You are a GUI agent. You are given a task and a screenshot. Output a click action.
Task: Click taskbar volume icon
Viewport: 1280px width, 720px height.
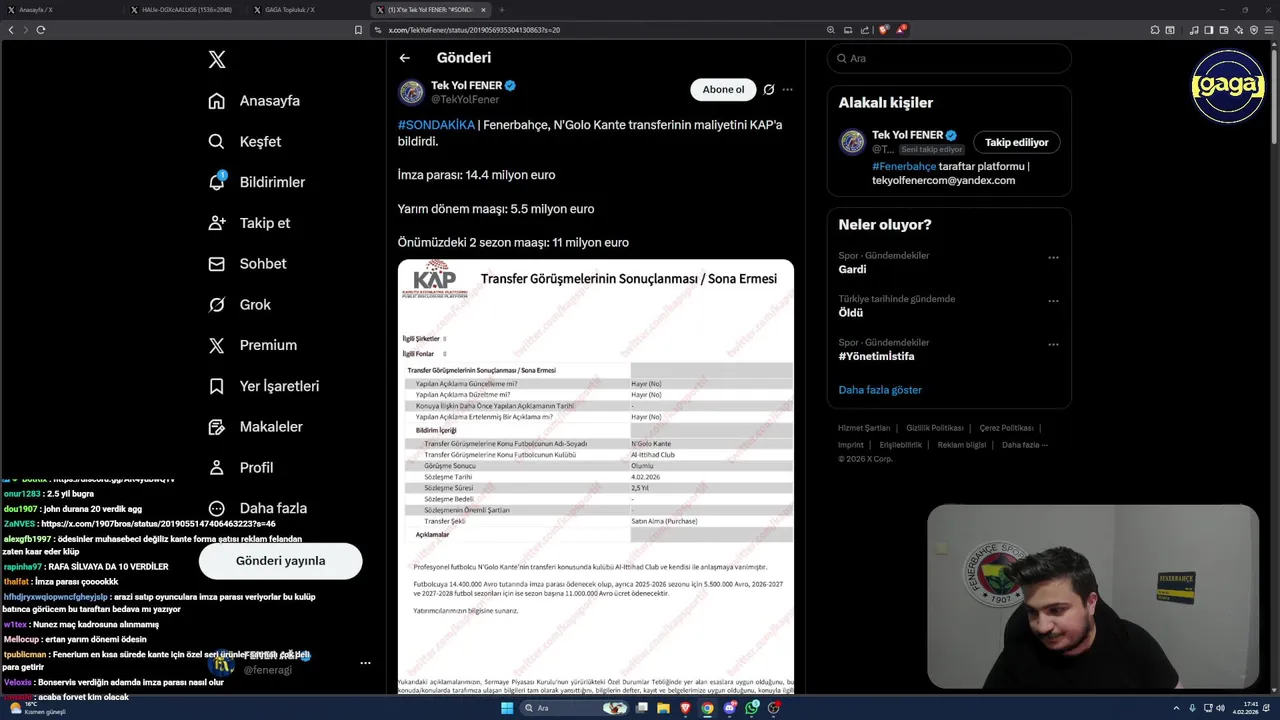tap(1220, 708)
